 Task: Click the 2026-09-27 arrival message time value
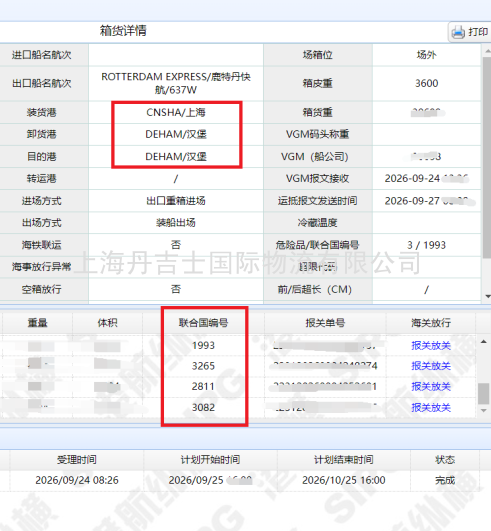point(429,201)
